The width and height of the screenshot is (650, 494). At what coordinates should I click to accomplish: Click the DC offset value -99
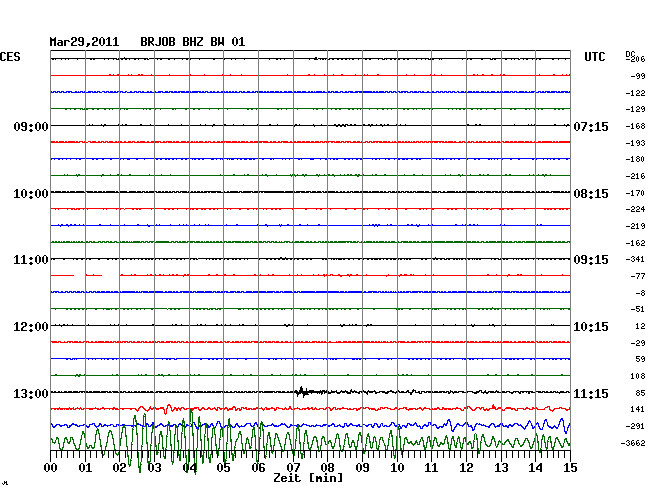pyautogui.click(x=638, y=76)
